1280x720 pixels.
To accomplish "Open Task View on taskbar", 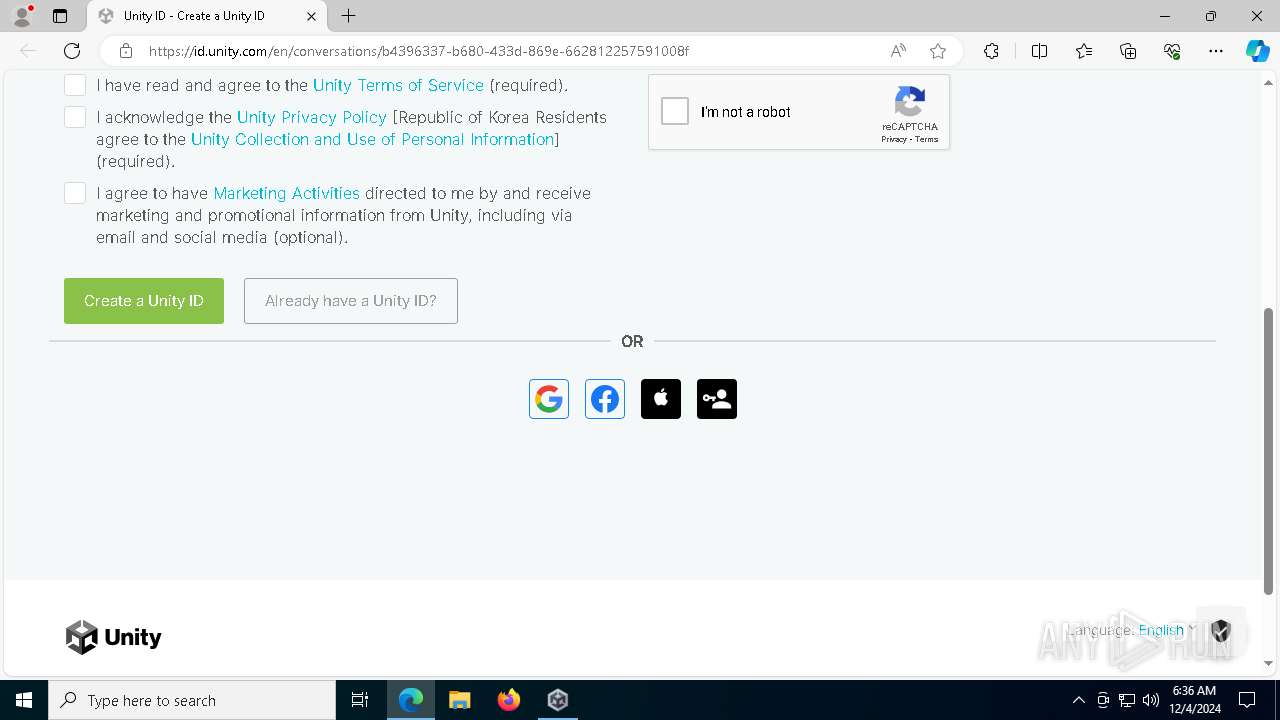I will point(360,700).
